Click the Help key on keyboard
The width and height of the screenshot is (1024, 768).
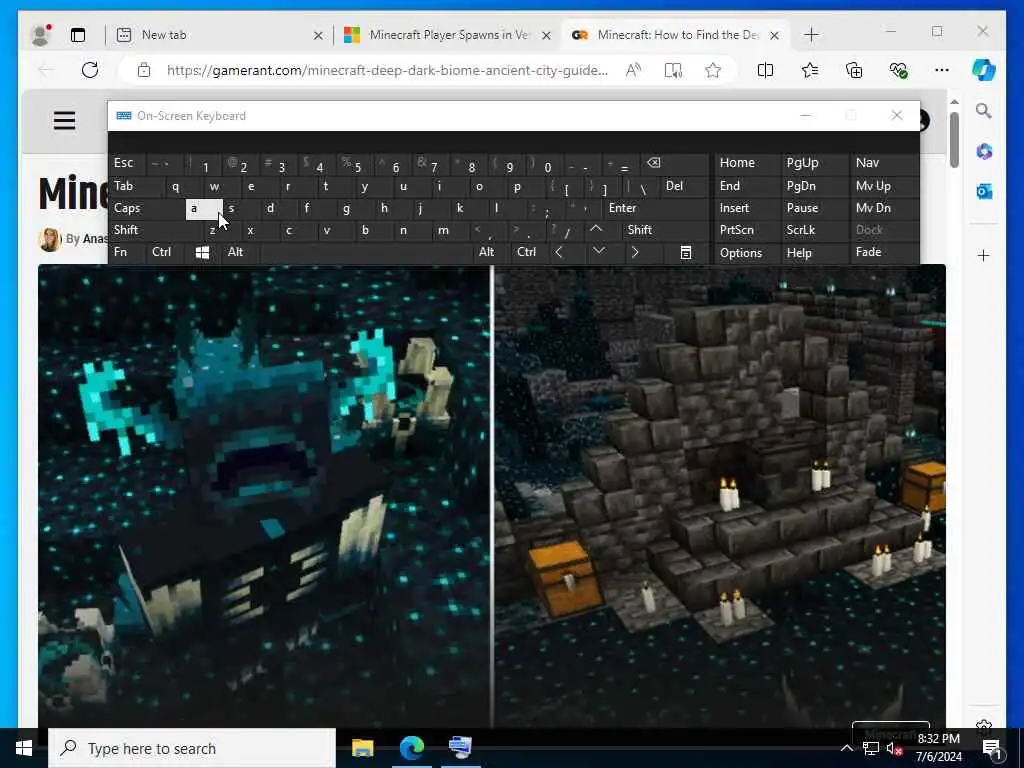814,253
